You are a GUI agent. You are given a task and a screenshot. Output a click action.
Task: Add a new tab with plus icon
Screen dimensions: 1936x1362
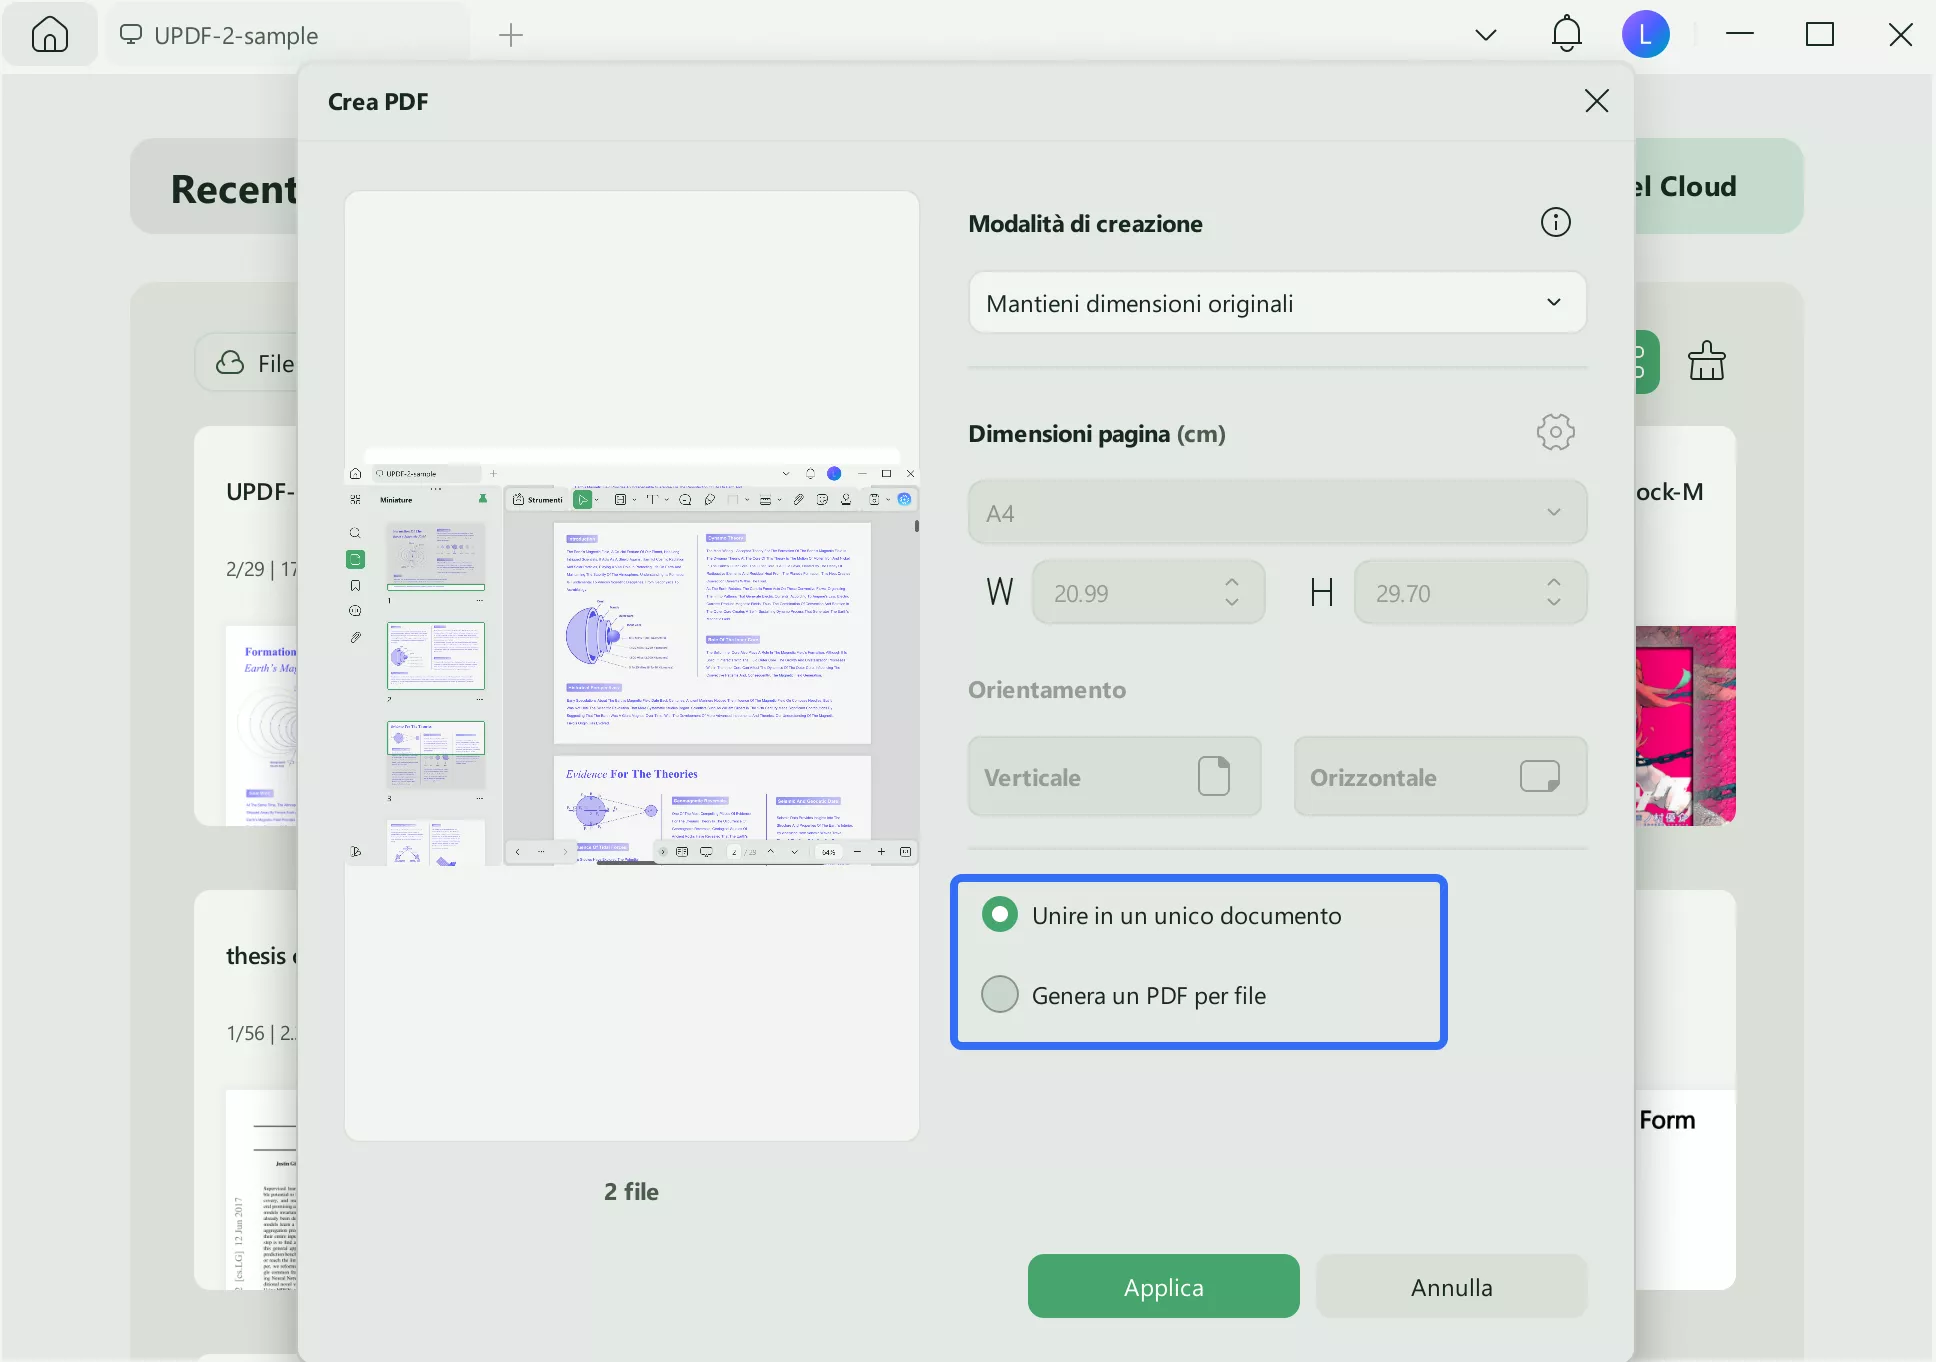tap(511, 35)
